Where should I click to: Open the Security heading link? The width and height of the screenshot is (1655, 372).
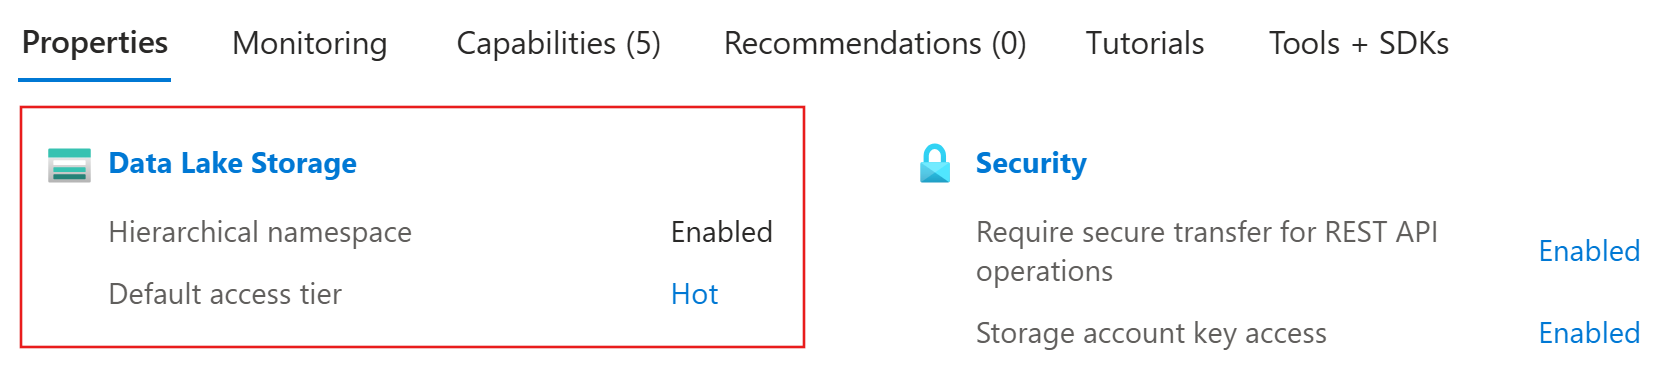pos(1031,163)
